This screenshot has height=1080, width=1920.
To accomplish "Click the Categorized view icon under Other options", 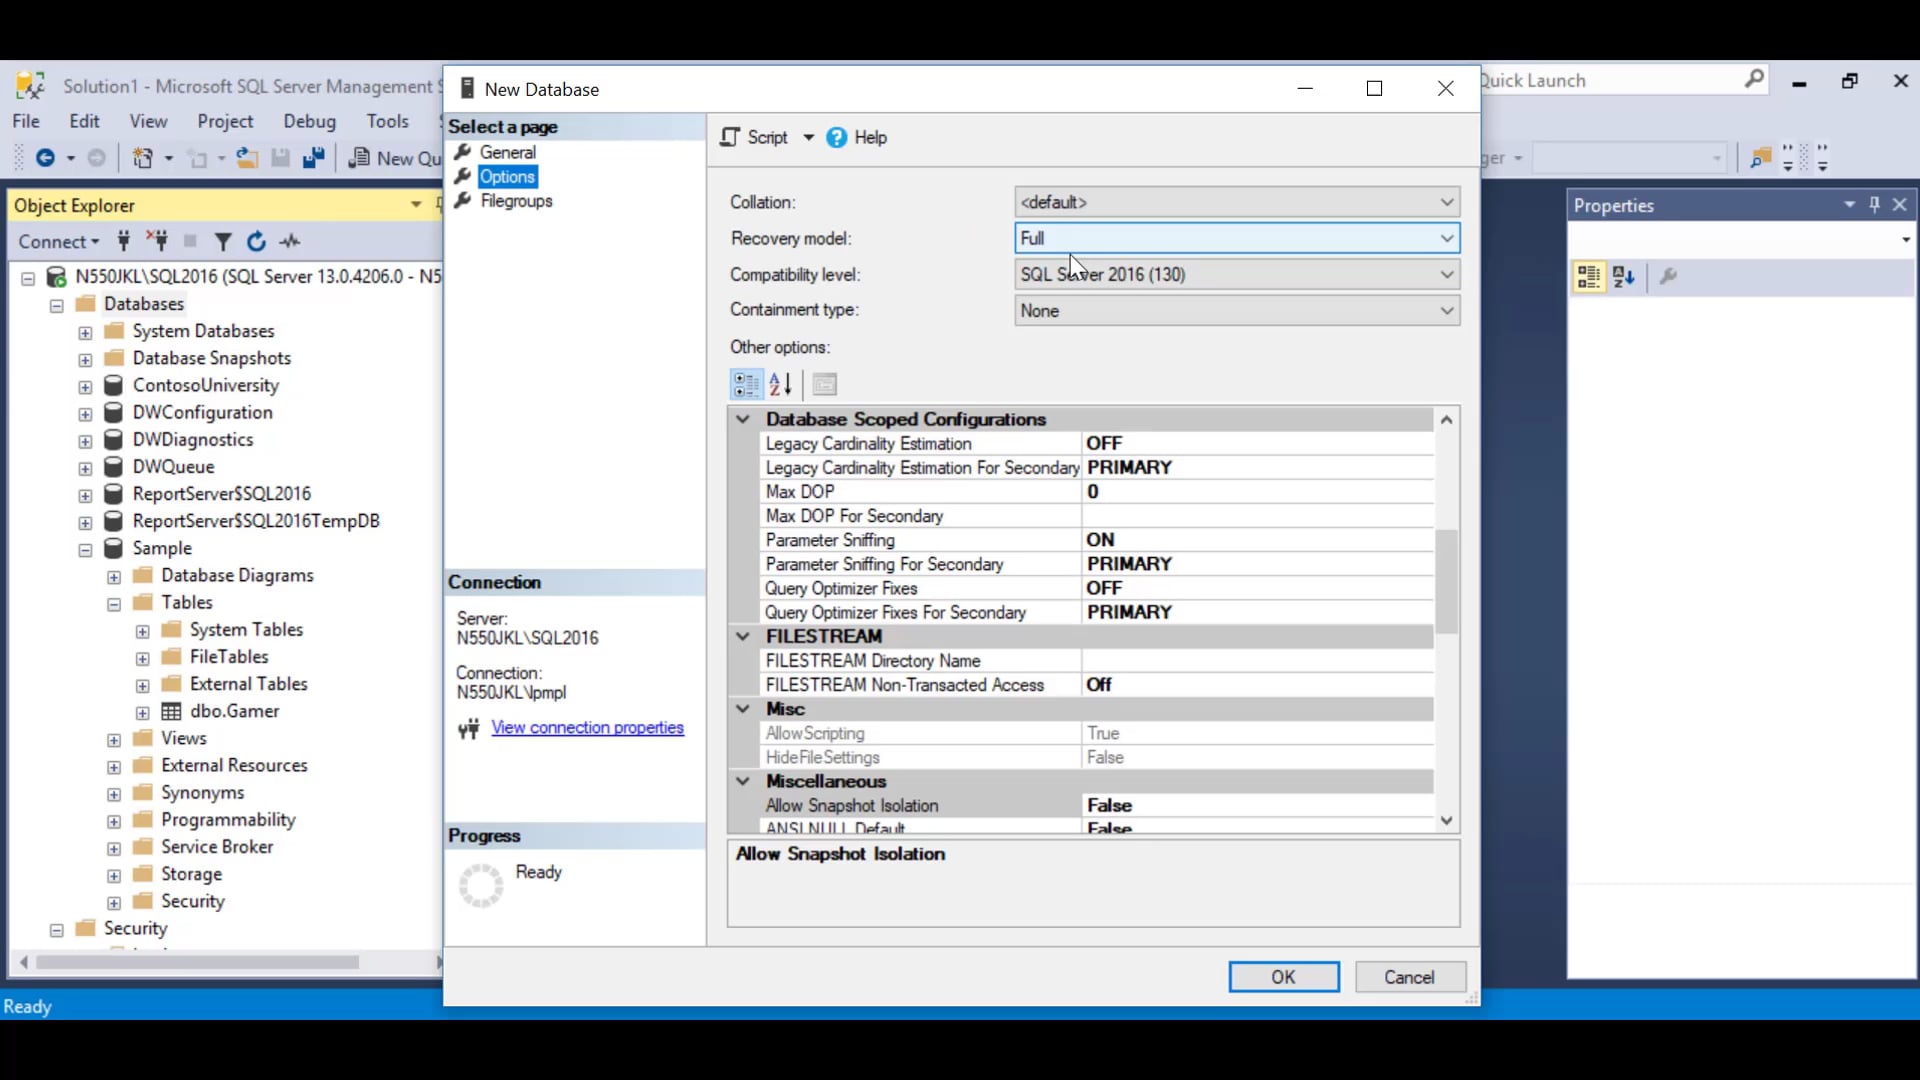I will [x=746, y=384].
